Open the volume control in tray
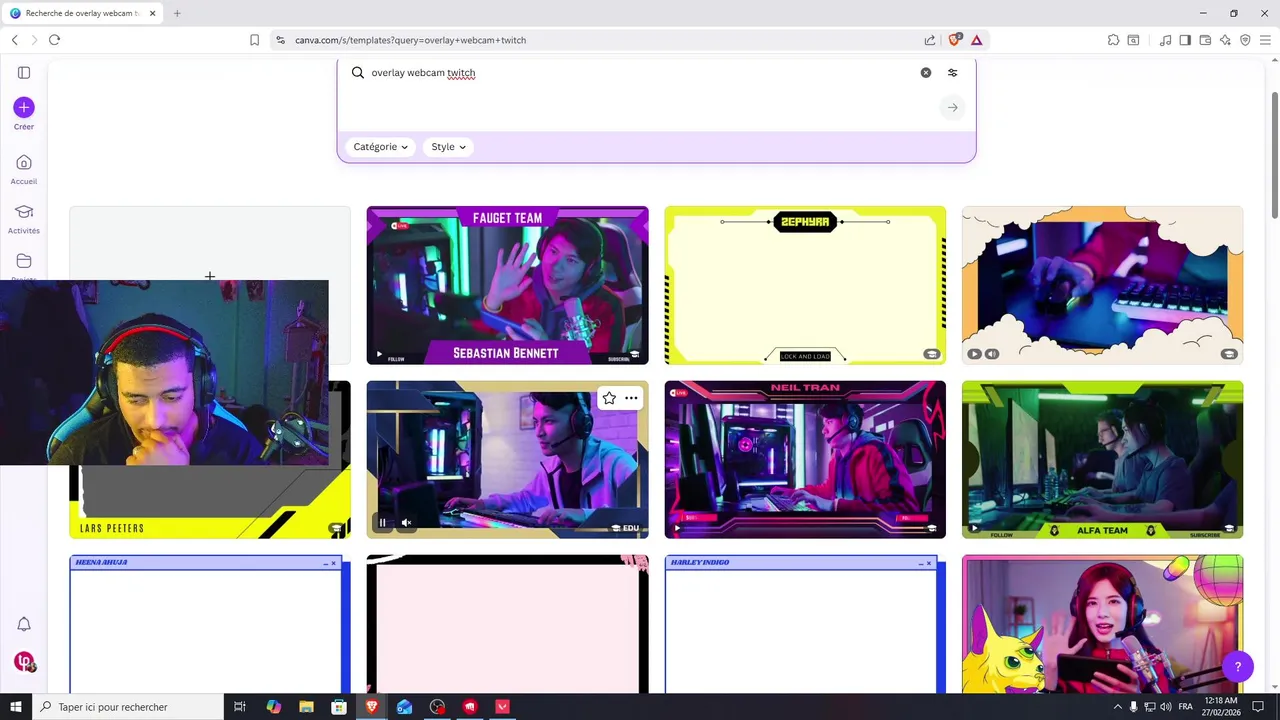 point(1166,707)
